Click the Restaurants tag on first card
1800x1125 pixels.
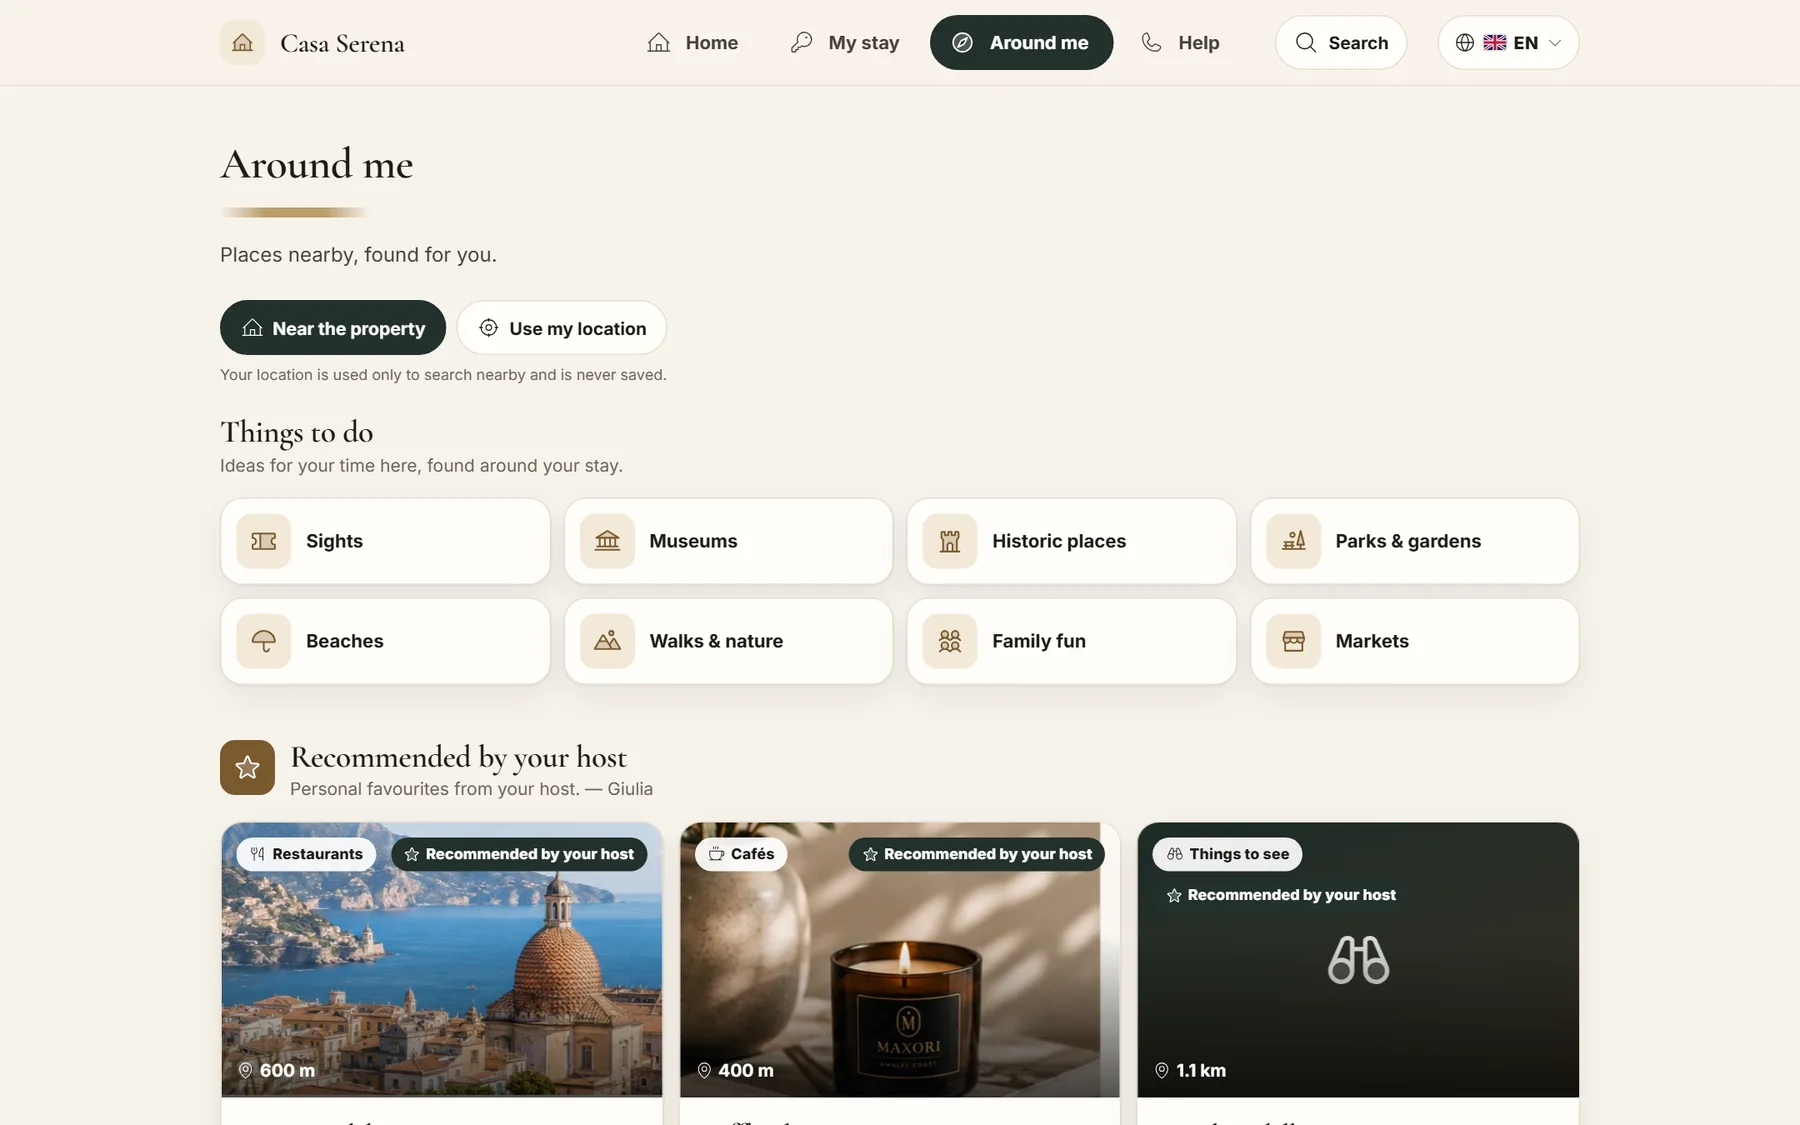pos(306,854)
